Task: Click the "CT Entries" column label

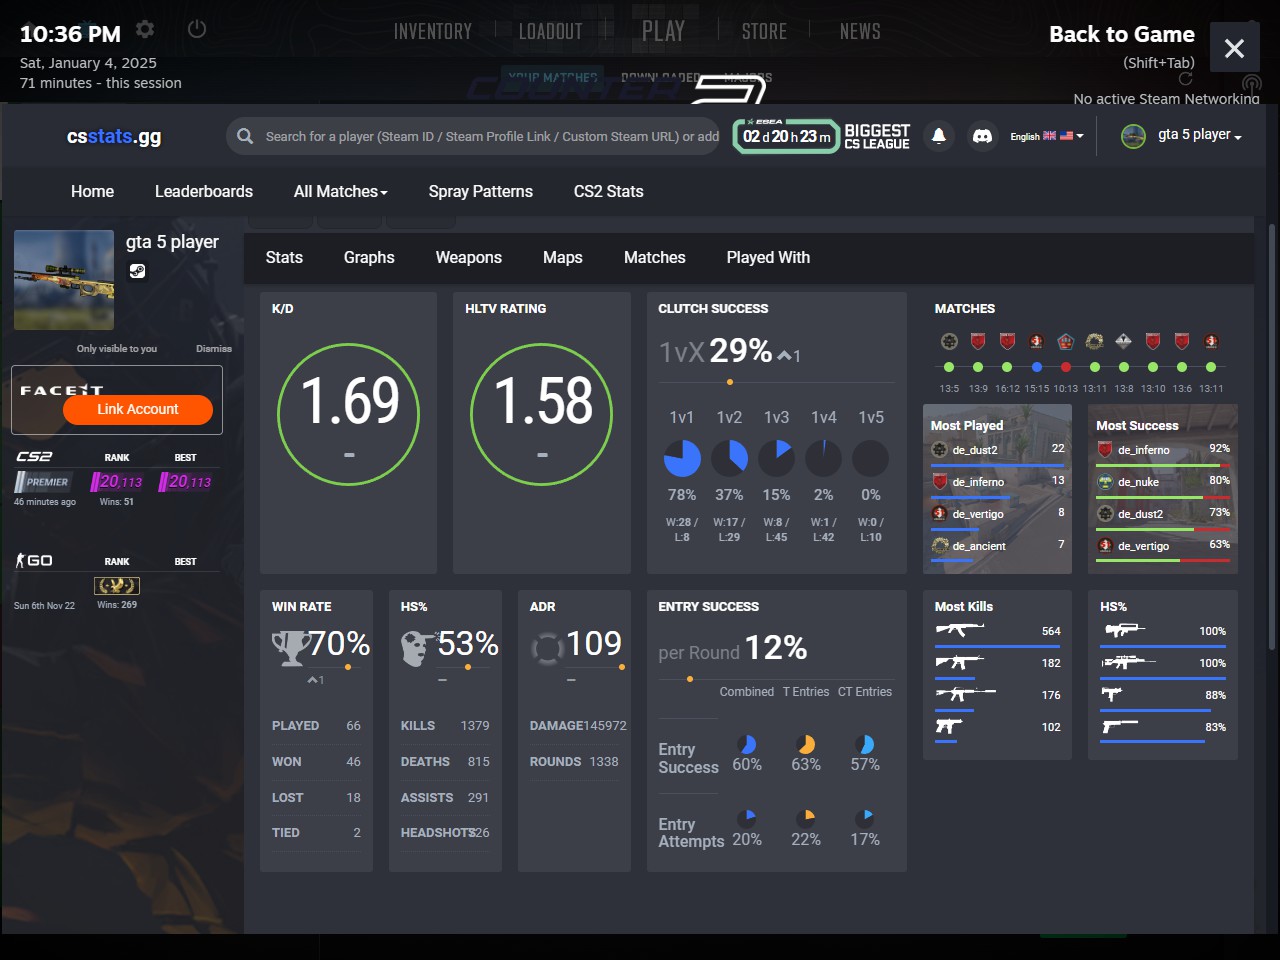Action: [x=865, y=692]
